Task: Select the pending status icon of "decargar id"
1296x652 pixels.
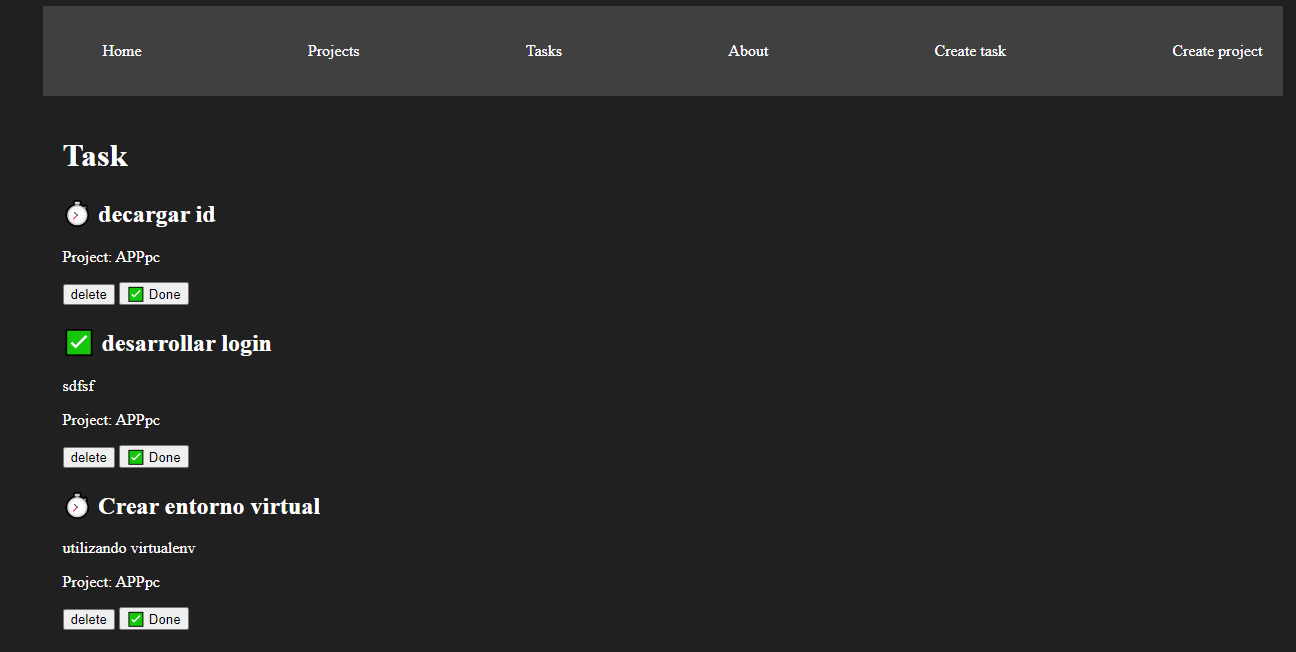Action: click(x=77, y=213)
